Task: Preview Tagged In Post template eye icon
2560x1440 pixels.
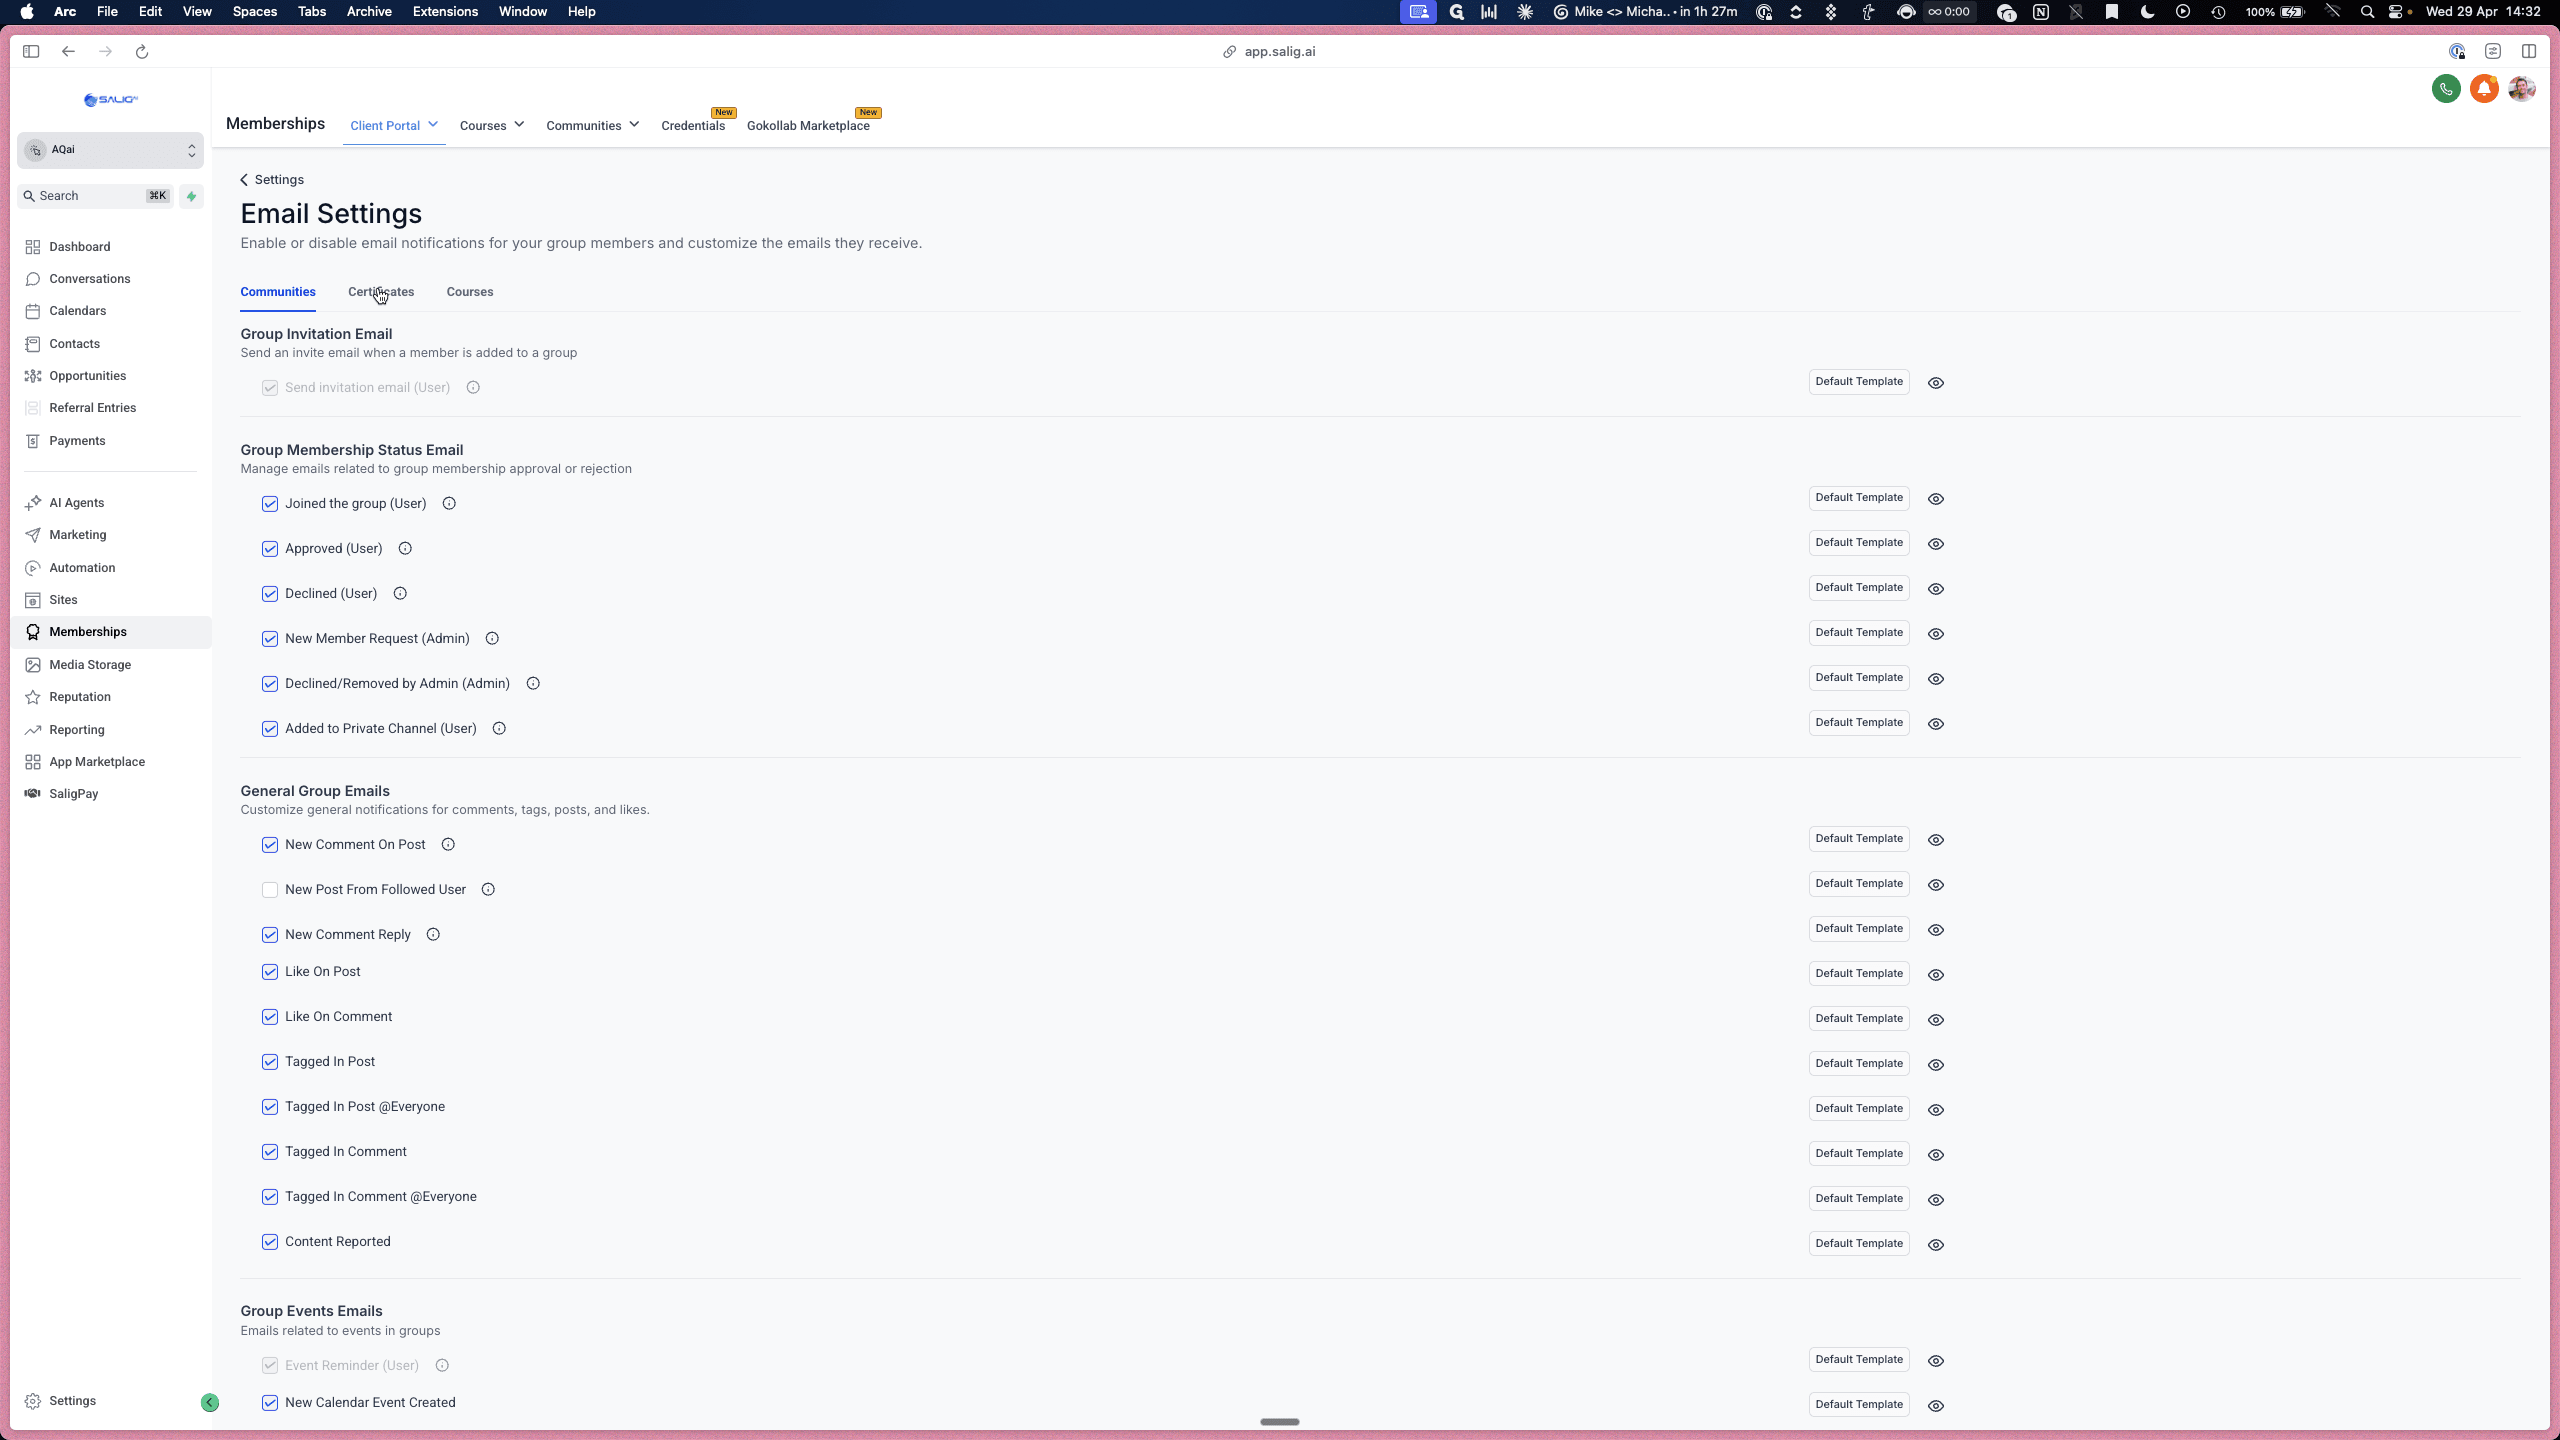Action: 1936,1065
